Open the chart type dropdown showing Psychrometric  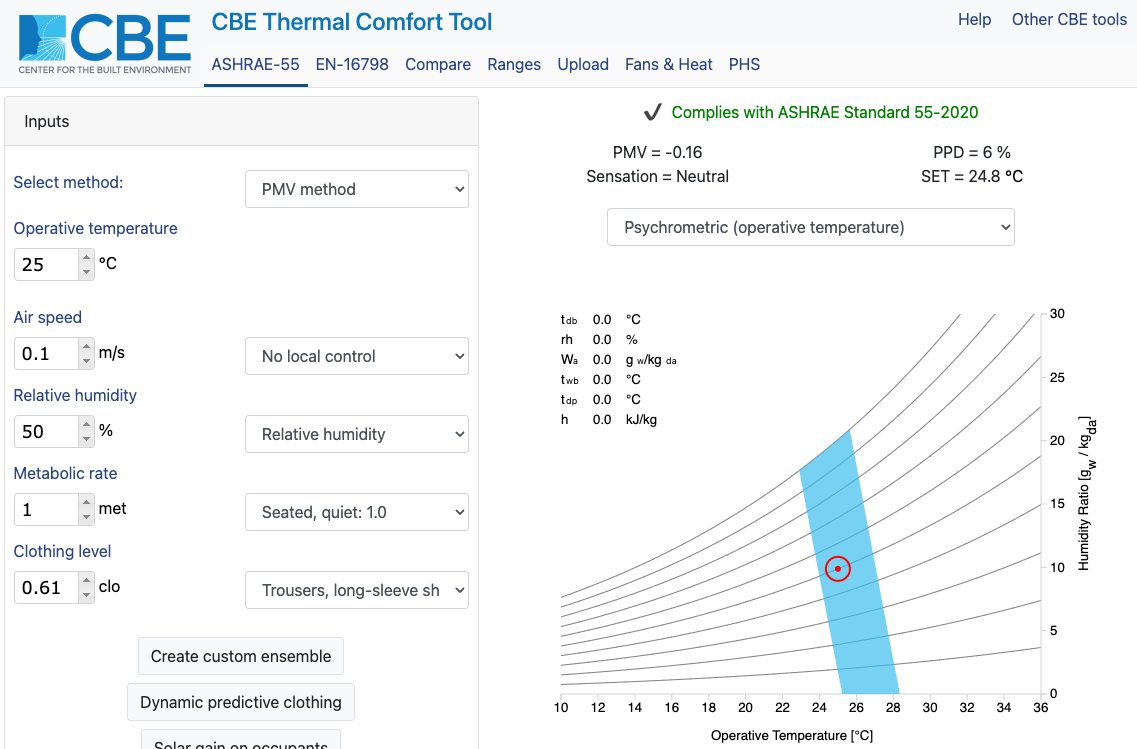click(x=810, y=227)
